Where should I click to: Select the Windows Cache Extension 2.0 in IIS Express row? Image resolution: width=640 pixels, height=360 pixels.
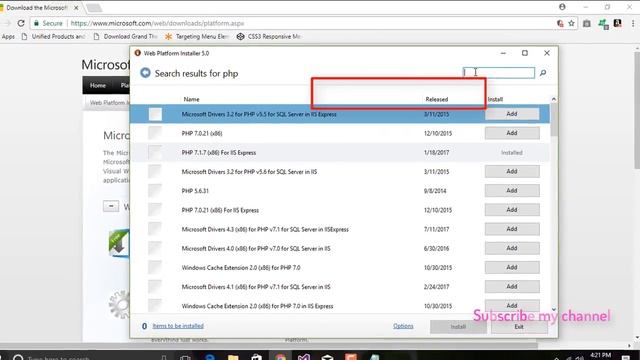pyautogui.click(x=340, y=306)
